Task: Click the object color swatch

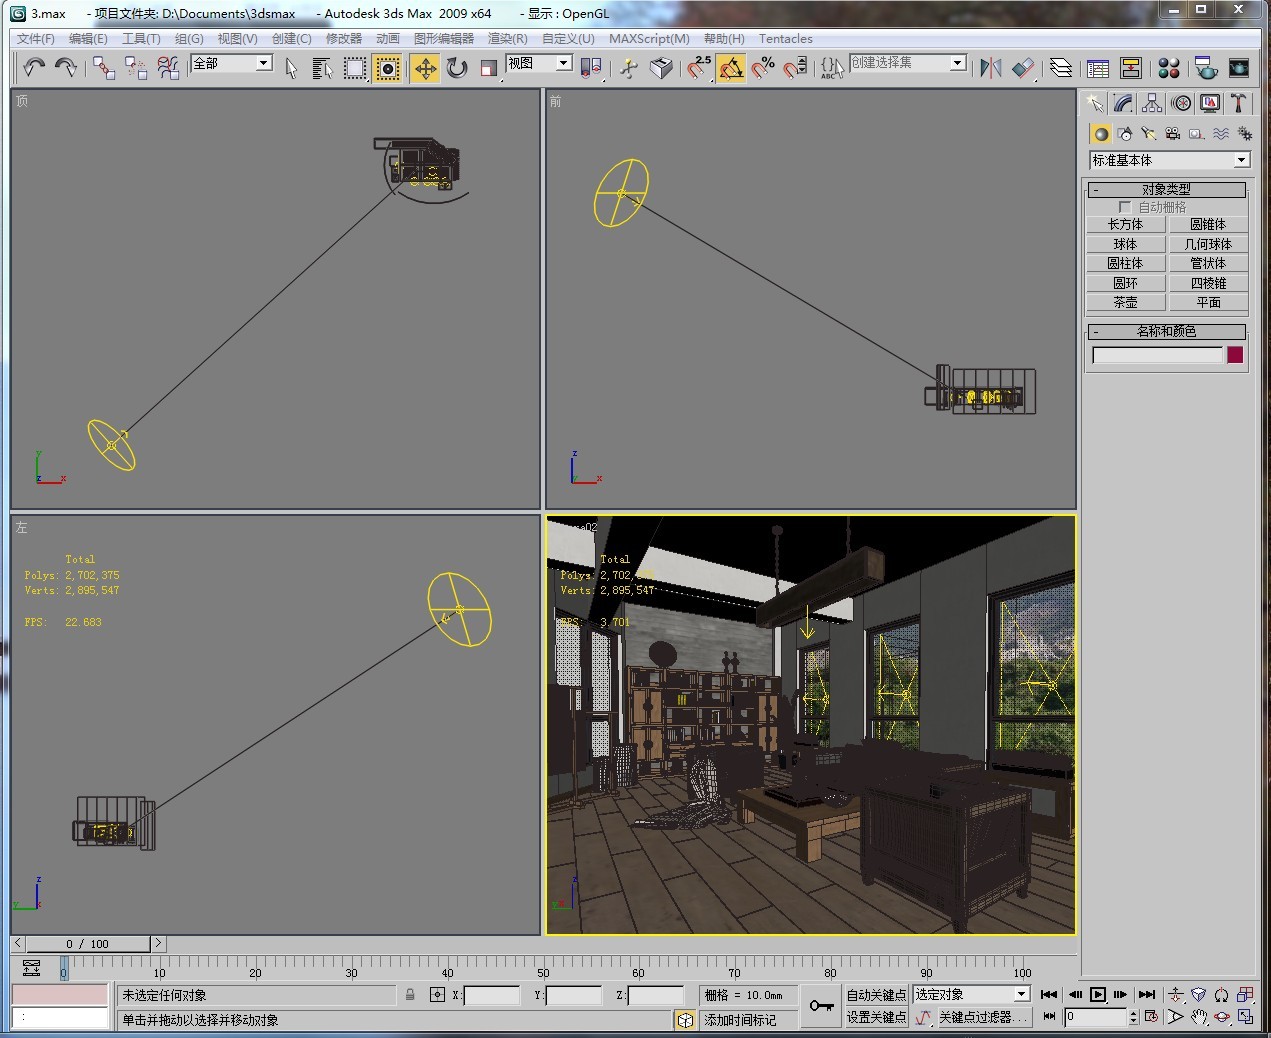Action: tap(1235, 355)
